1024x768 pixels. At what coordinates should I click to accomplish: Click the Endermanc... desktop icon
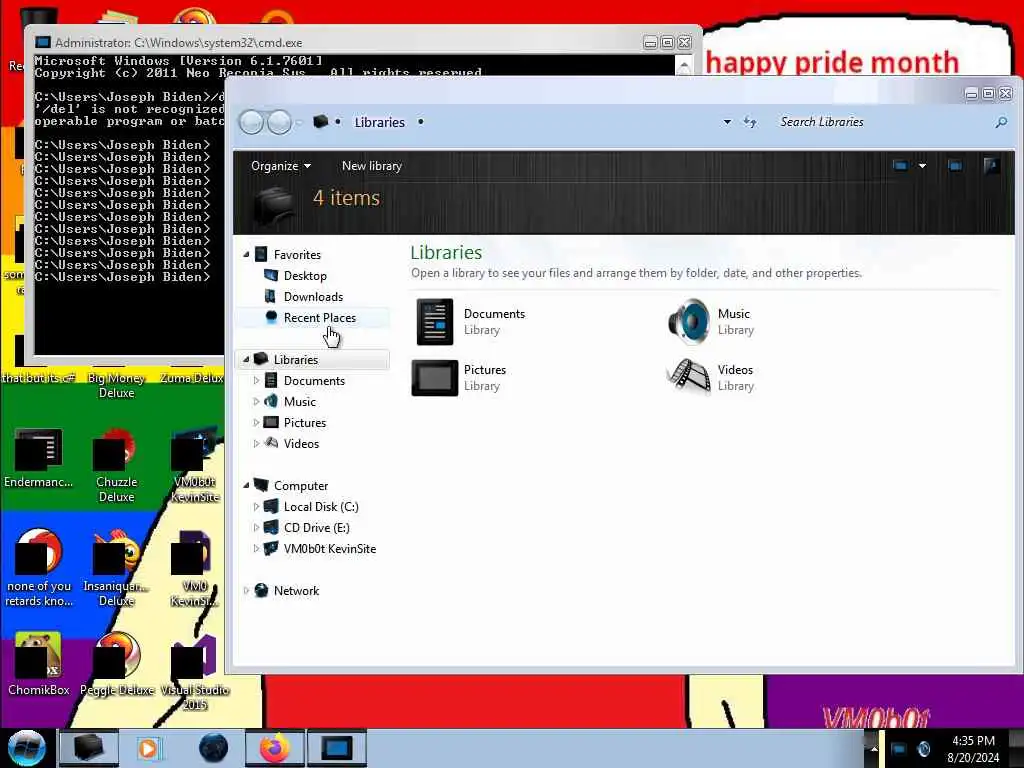coord(39,458)
